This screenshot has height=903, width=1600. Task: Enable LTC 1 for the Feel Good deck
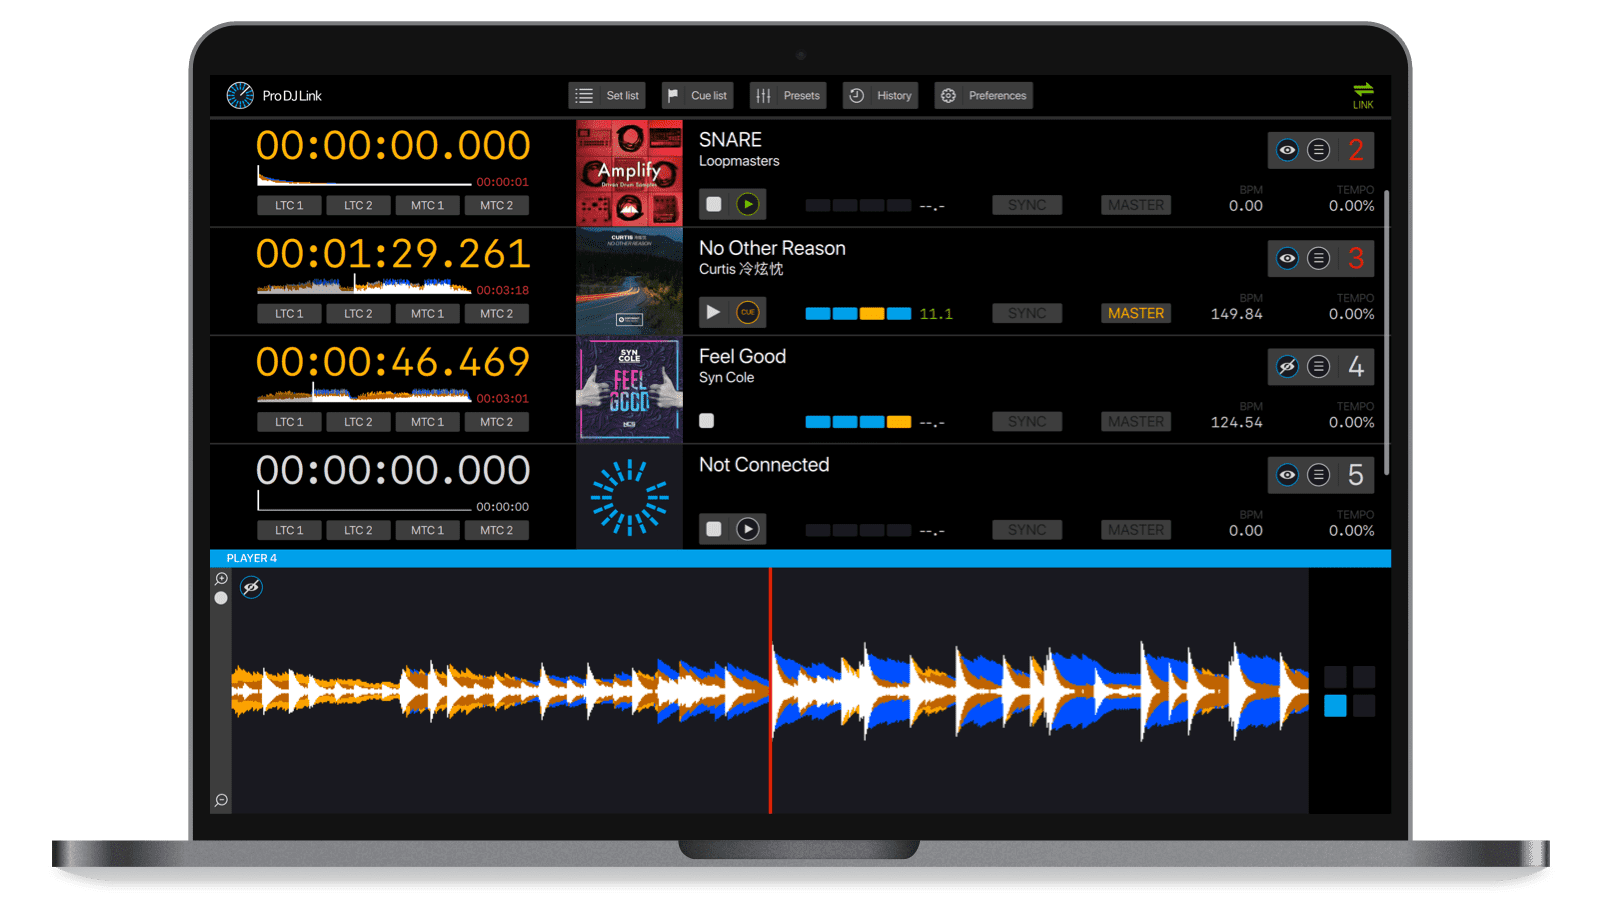coord(289,422)
